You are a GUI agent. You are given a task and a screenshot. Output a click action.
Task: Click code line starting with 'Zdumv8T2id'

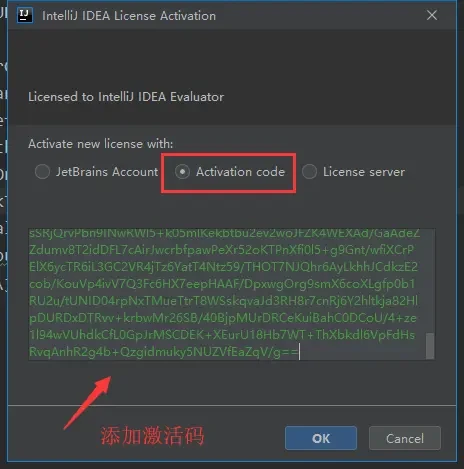(222, 250)
